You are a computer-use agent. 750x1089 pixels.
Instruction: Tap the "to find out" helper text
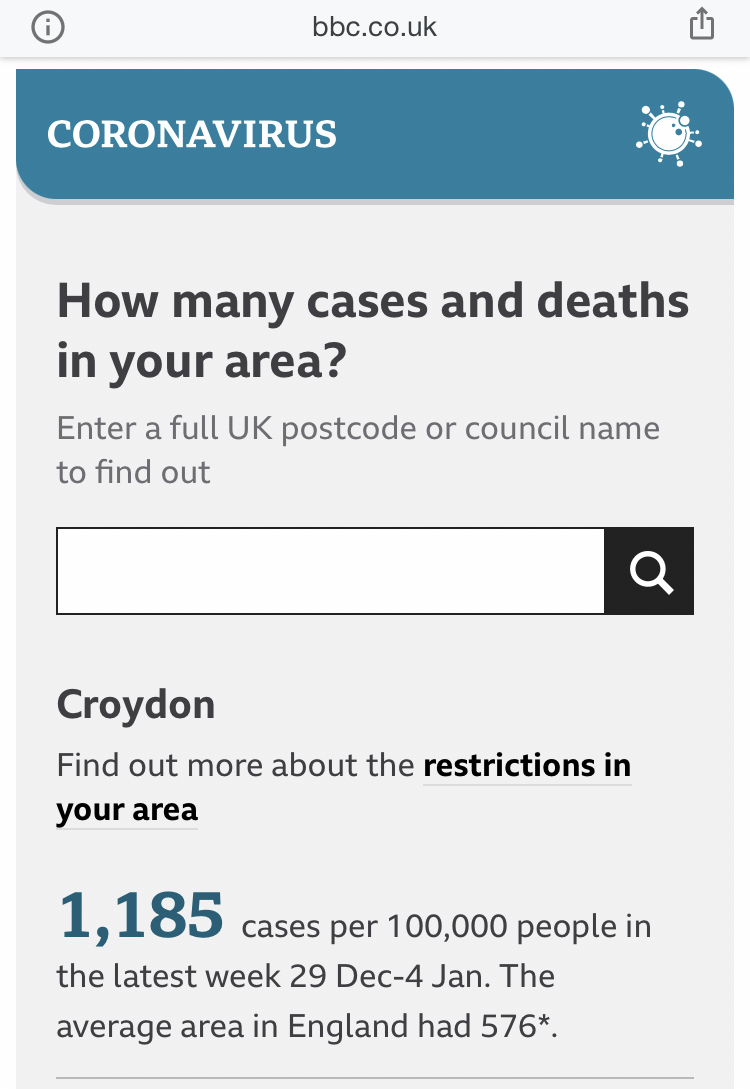coord(134,472)
